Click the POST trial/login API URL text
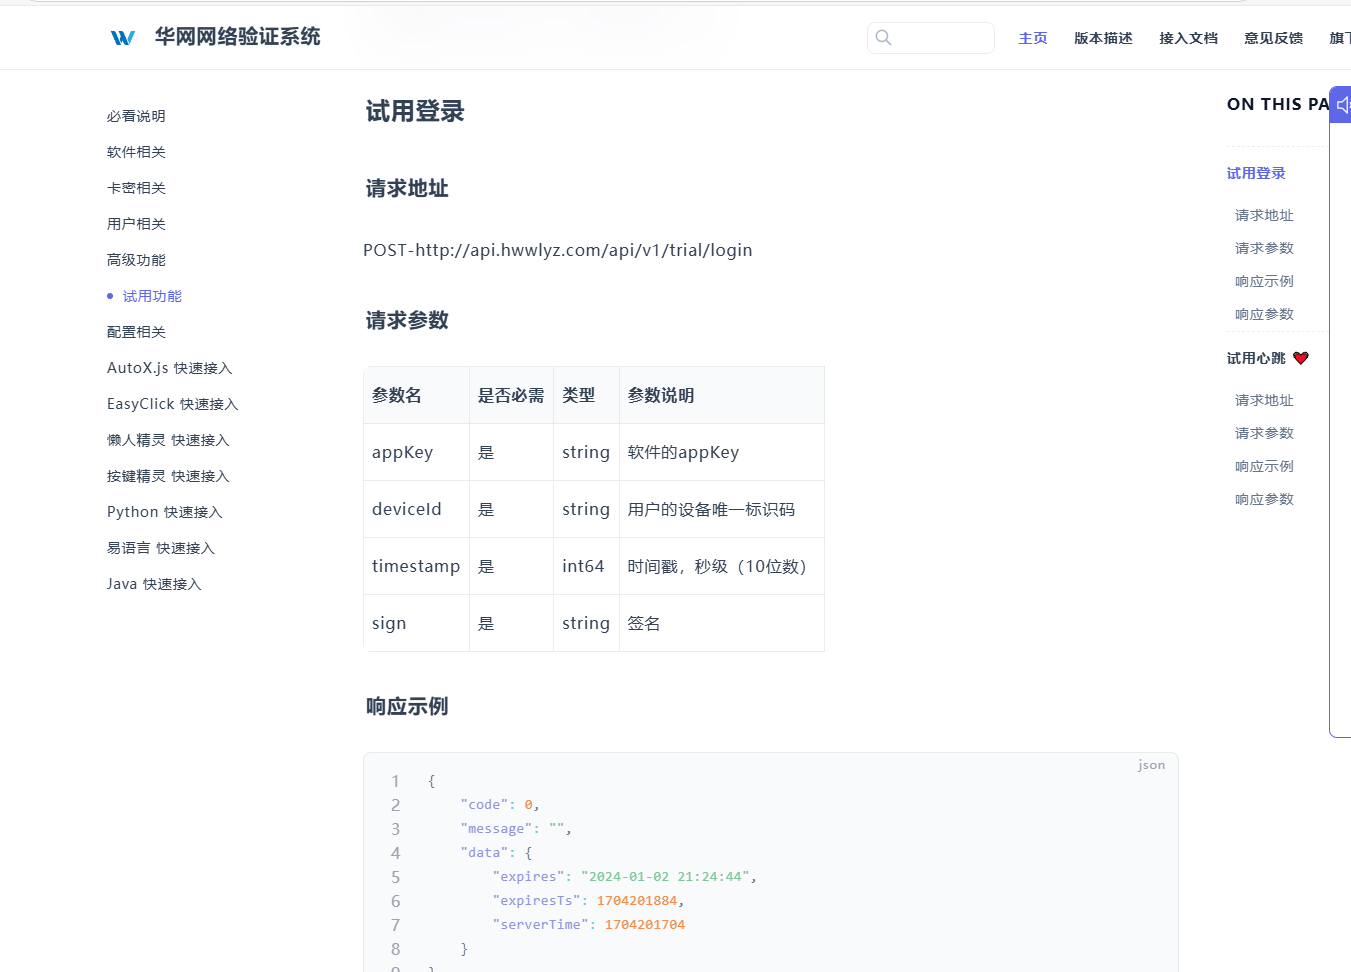The width and height of the screenshot is (1351, 972). click(x=558, y=250)
